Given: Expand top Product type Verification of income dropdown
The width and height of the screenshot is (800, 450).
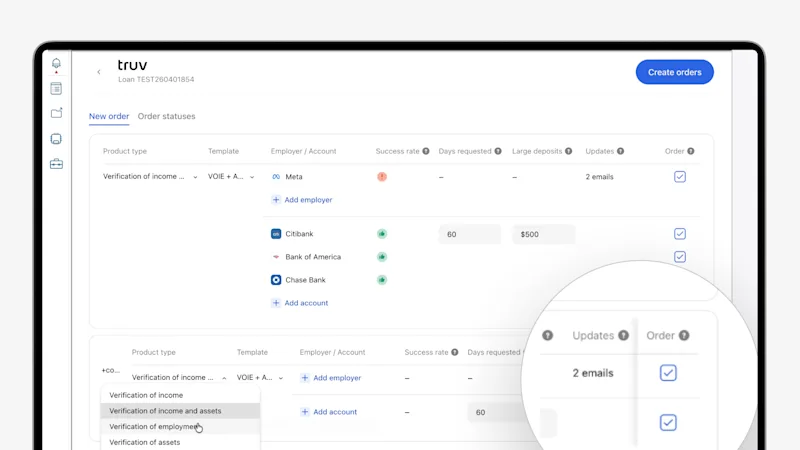Looking at the screenshot, I should click(x=150, y=177).
